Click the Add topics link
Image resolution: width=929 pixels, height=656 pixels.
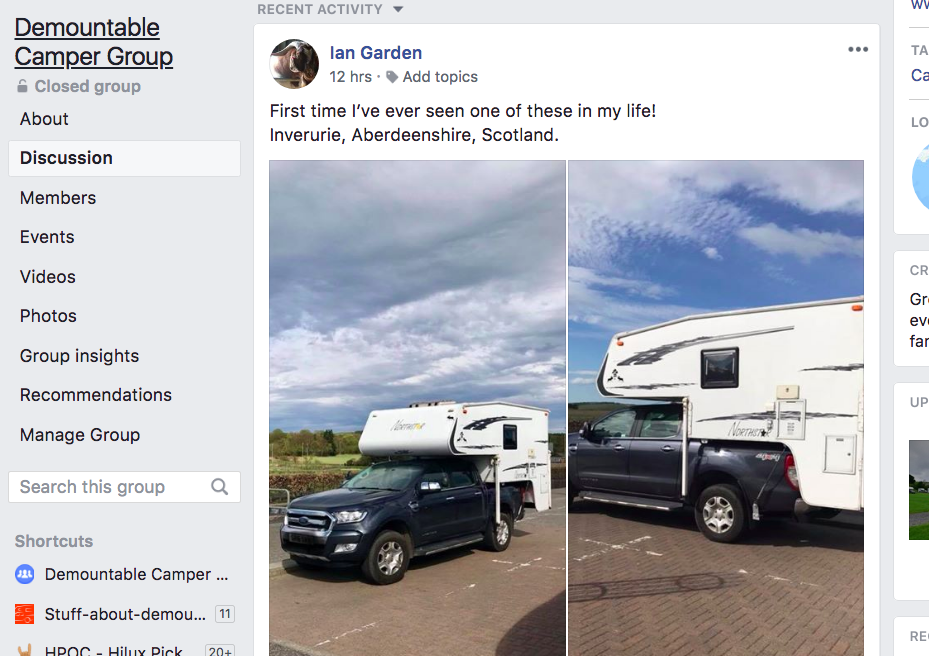coord(440,77)
